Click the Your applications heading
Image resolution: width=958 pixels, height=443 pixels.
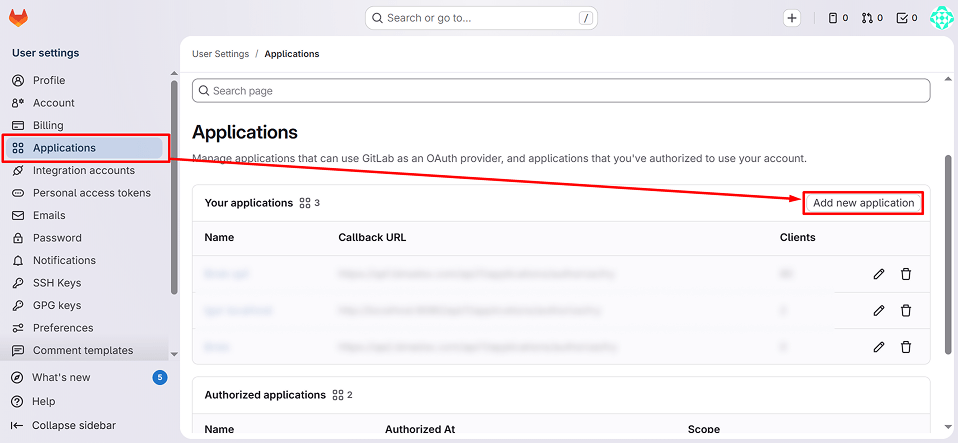pyautogui.click(x=249, y=203)
